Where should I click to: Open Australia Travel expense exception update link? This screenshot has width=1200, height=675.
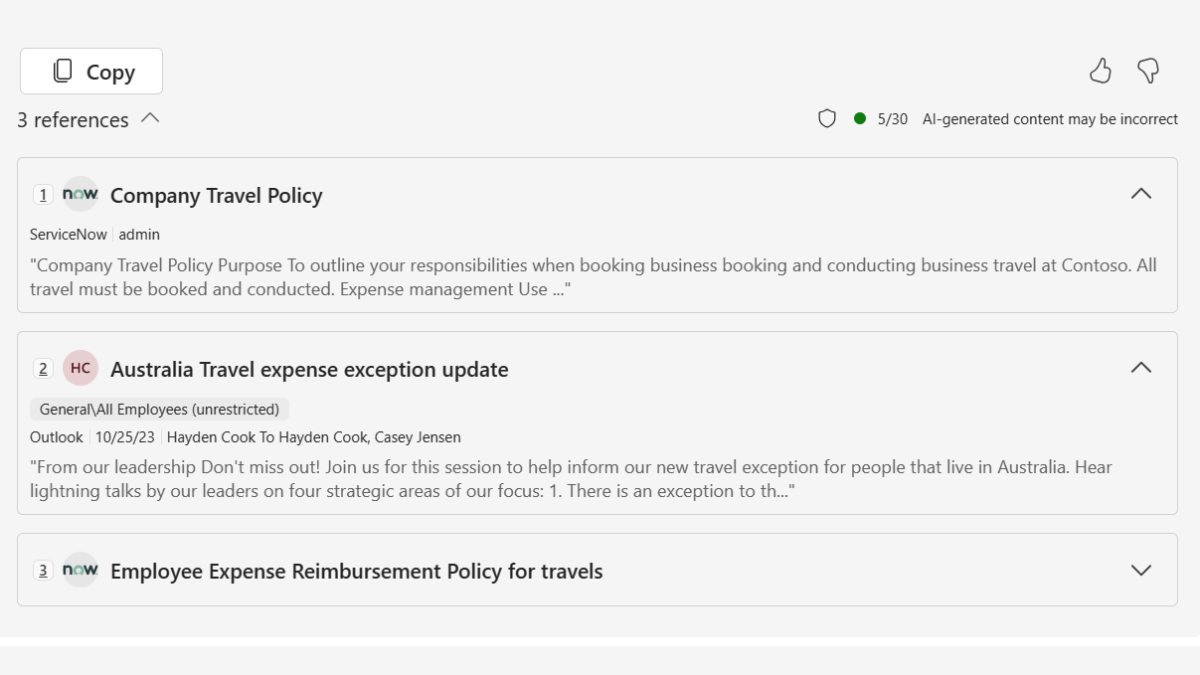[x=309, y=370]
